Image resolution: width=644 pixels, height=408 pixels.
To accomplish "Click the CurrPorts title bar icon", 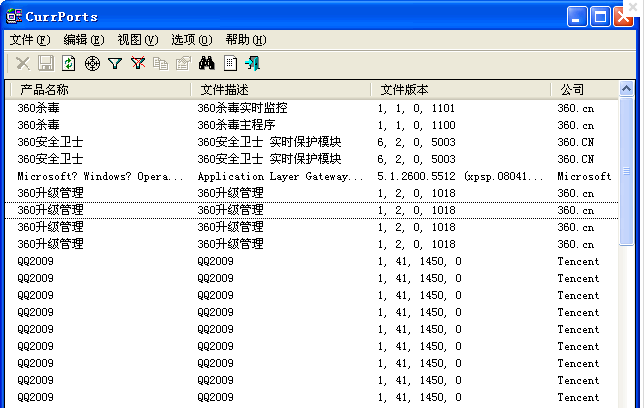I will point(14,16).
